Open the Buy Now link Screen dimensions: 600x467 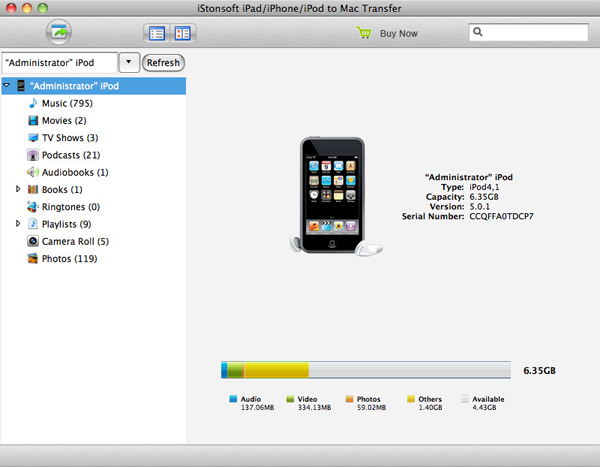399,34
